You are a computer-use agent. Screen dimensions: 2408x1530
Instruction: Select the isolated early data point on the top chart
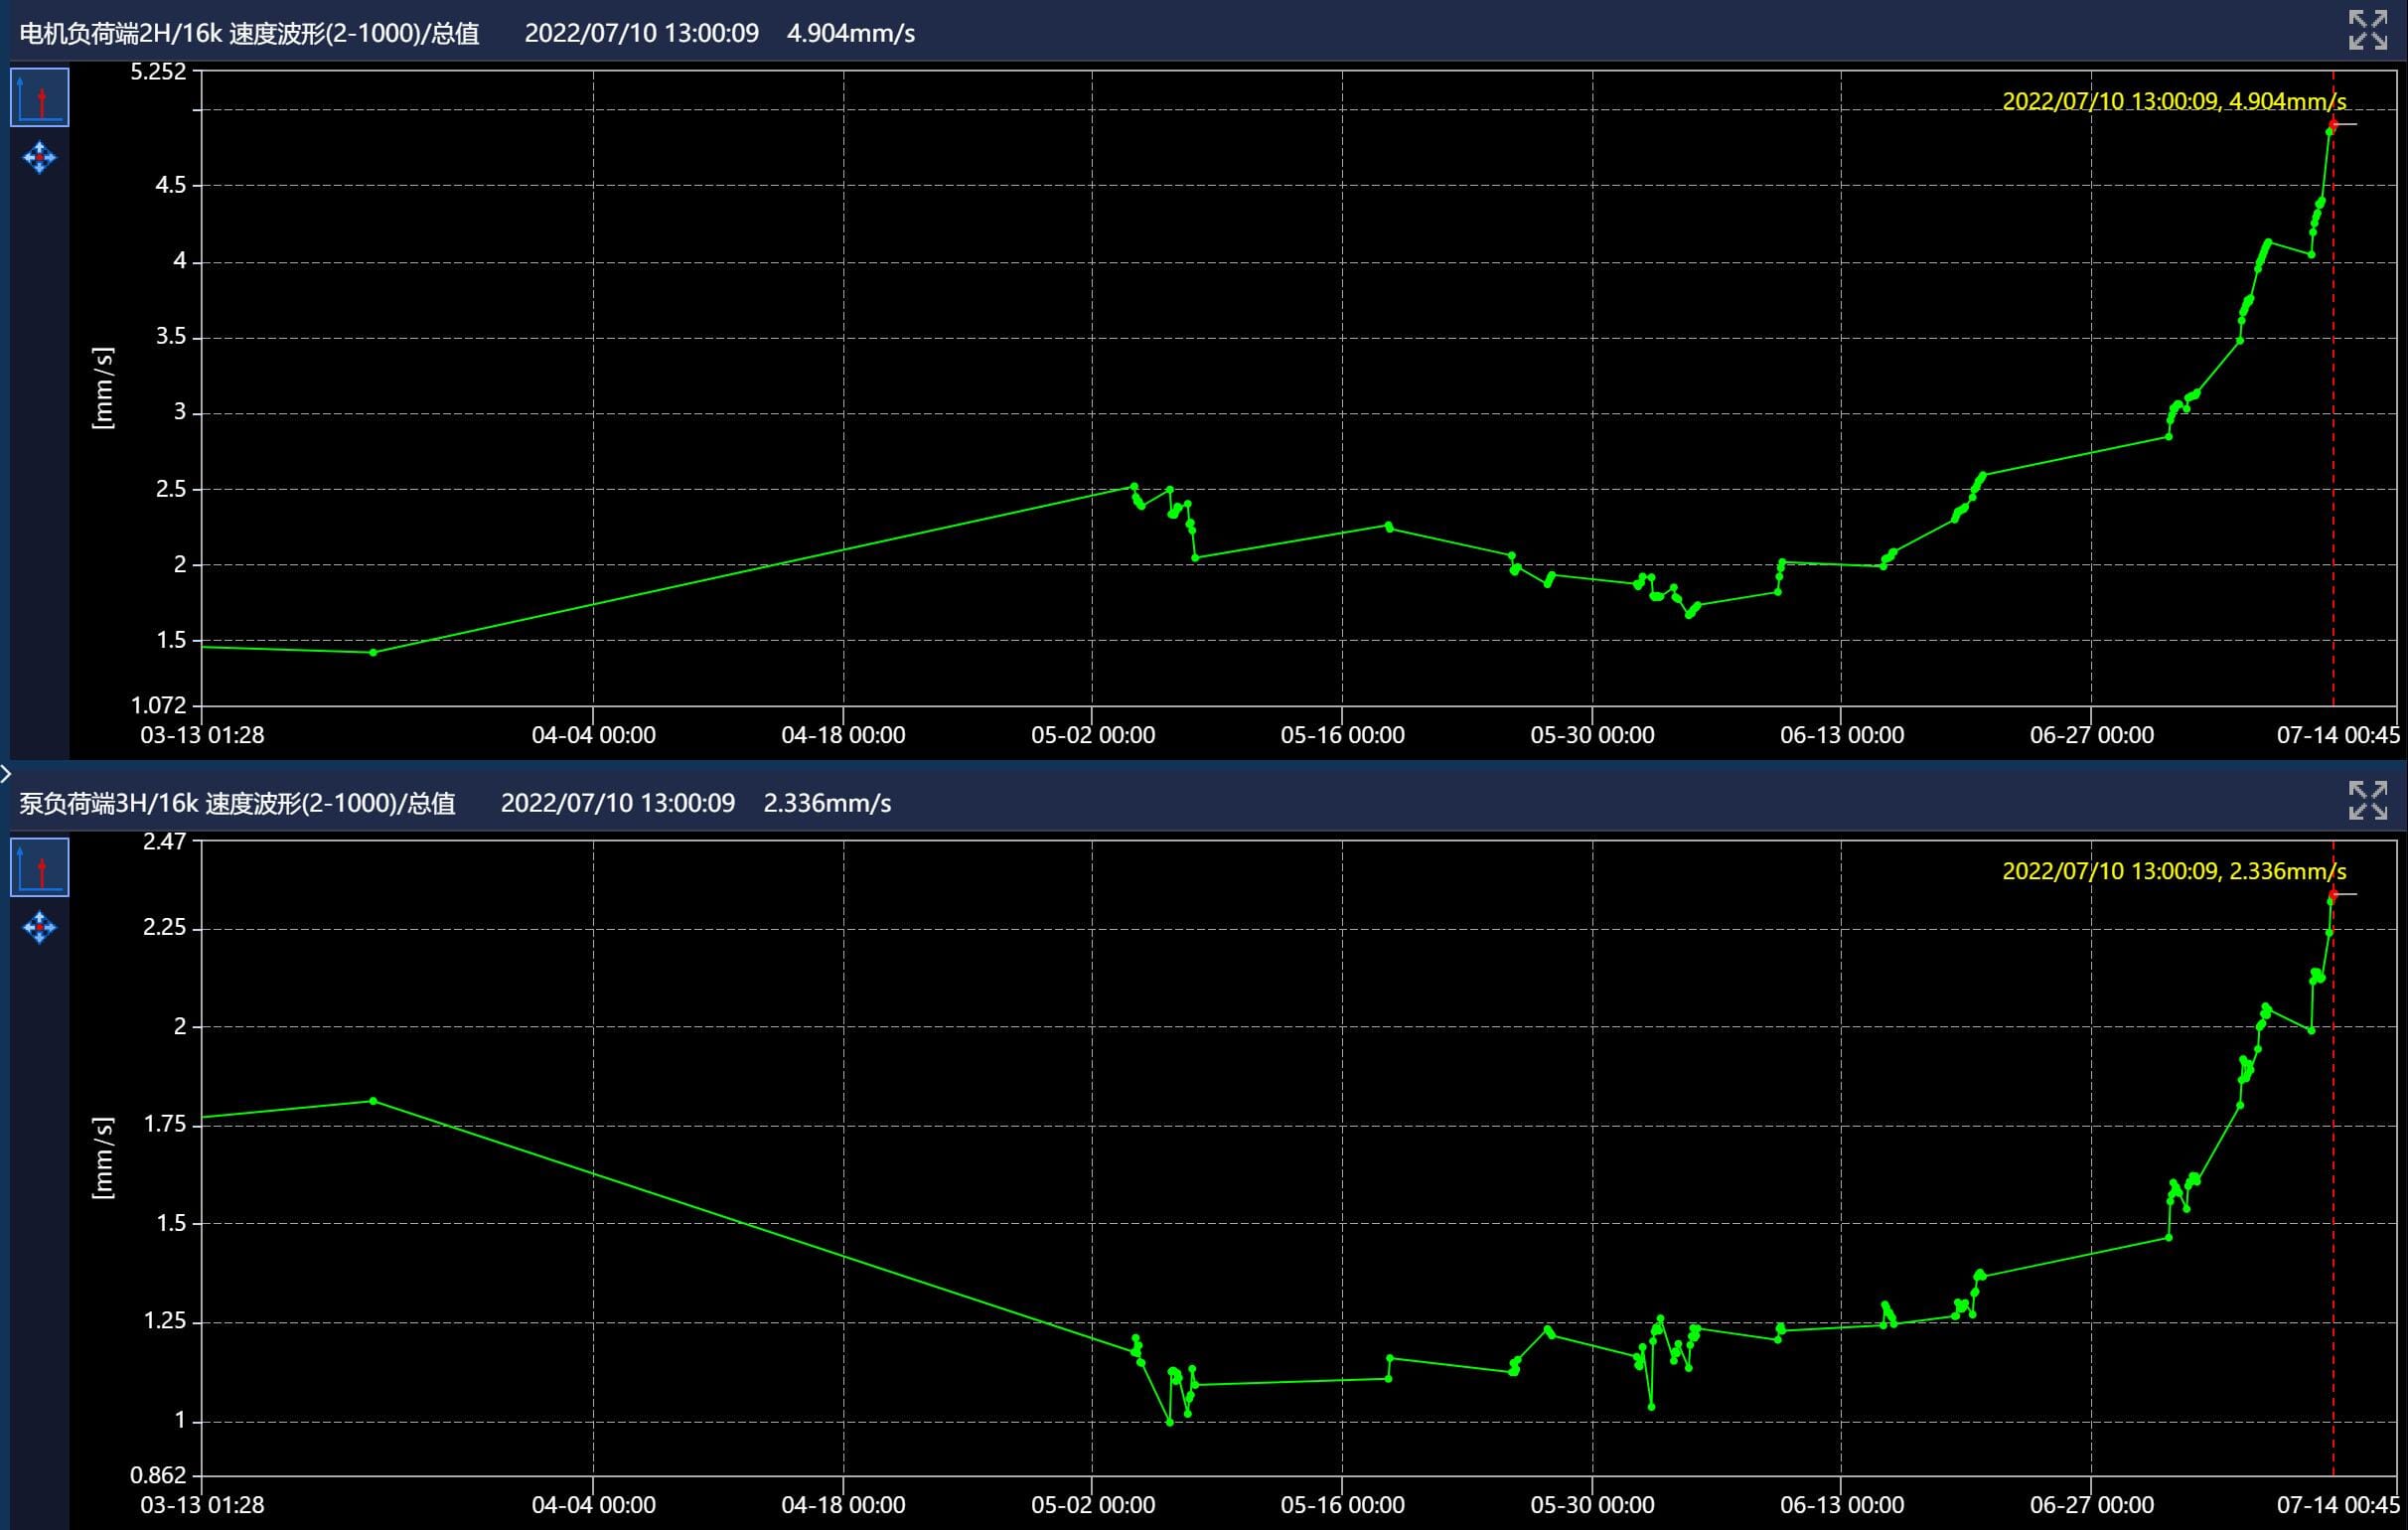click(373, 652)
